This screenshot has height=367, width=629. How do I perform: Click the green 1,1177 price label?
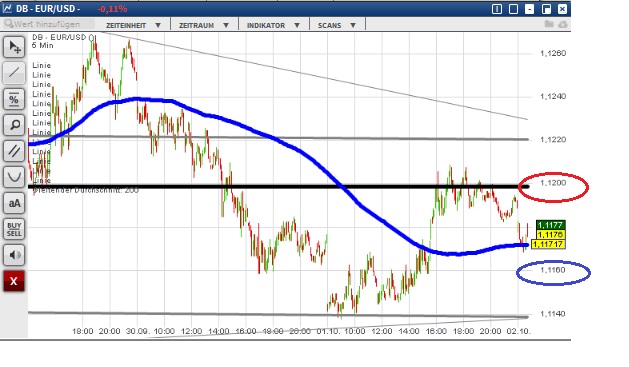[551, 225]
